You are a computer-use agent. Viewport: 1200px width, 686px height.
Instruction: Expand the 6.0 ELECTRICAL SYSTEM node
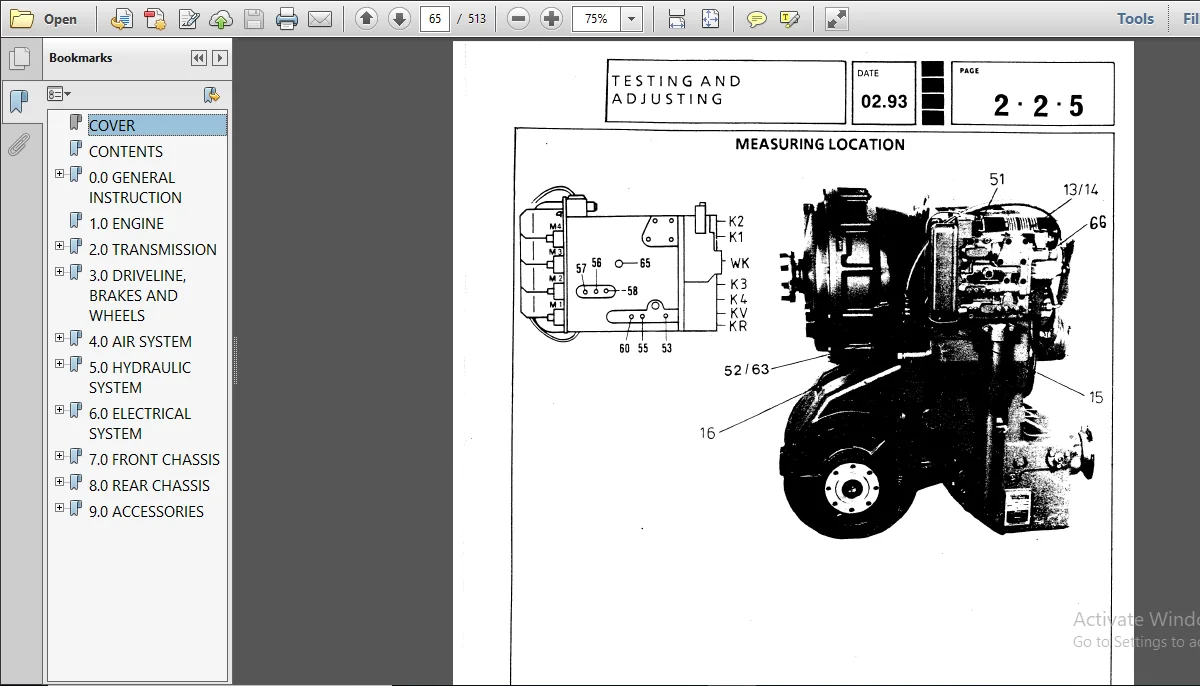coord(59,410)
